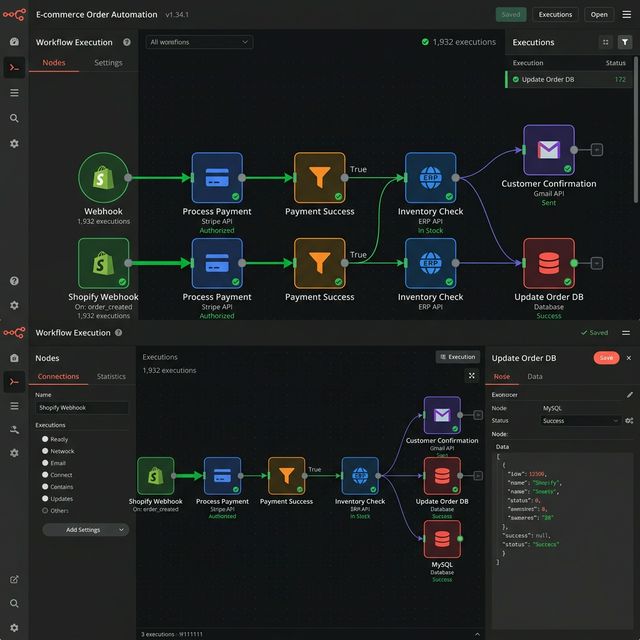This screenshot has height=640, width=640.
Task: Close the Update Order DB panel
Action: click(x=629, y=358)
